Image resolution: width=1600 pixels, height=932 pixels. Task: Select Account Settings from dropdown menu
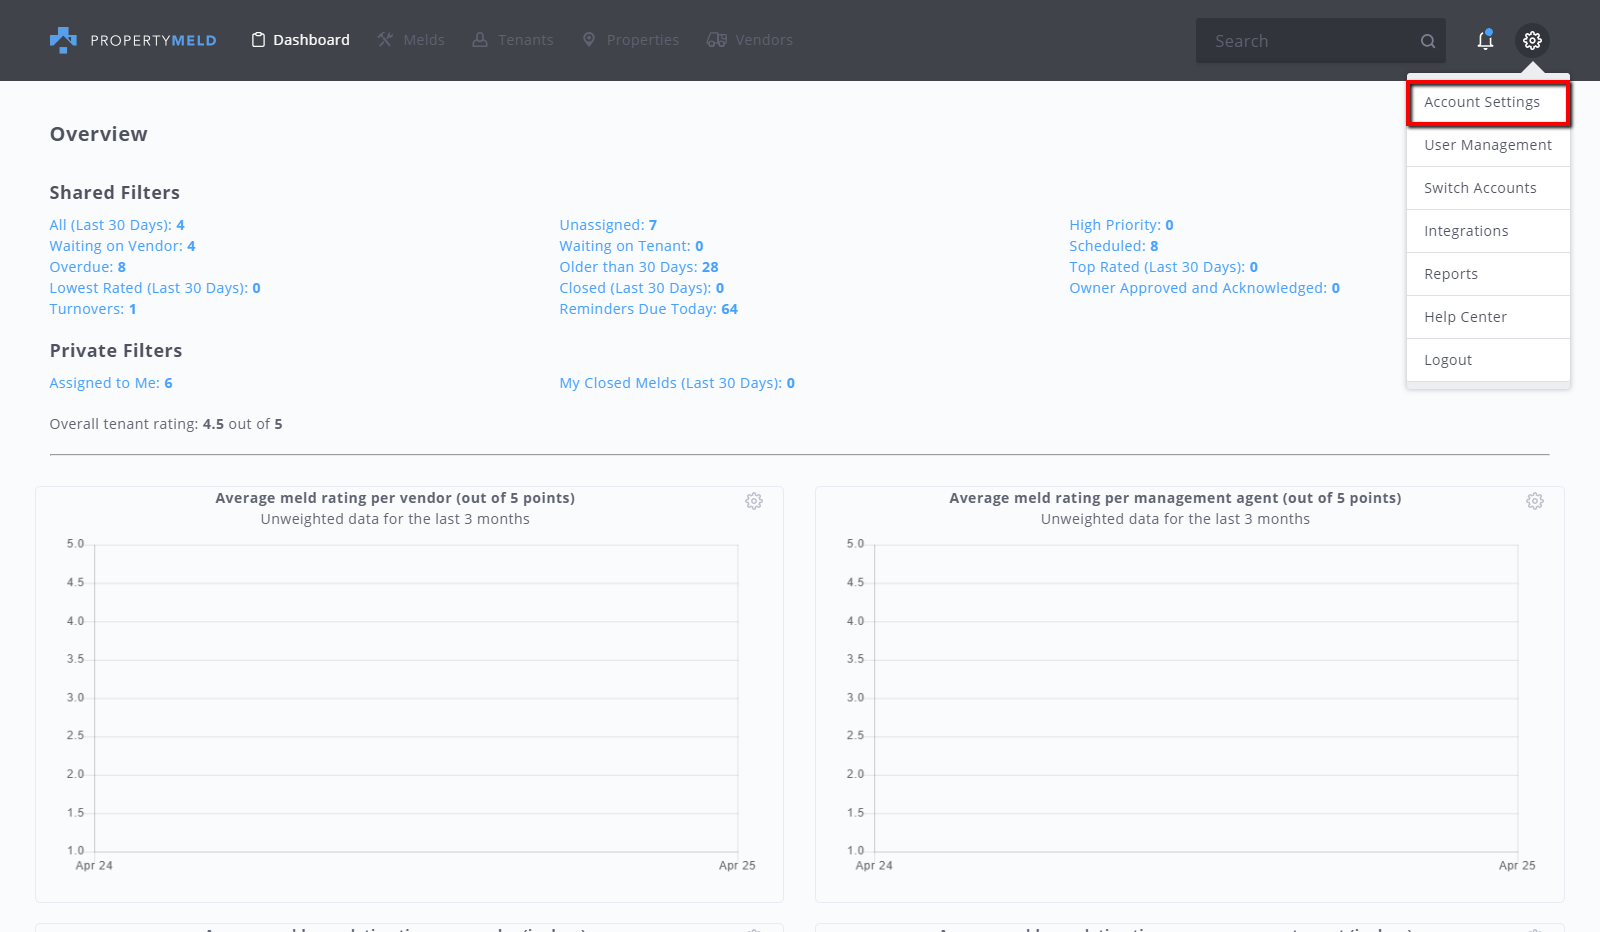(x=1482, y=102)
